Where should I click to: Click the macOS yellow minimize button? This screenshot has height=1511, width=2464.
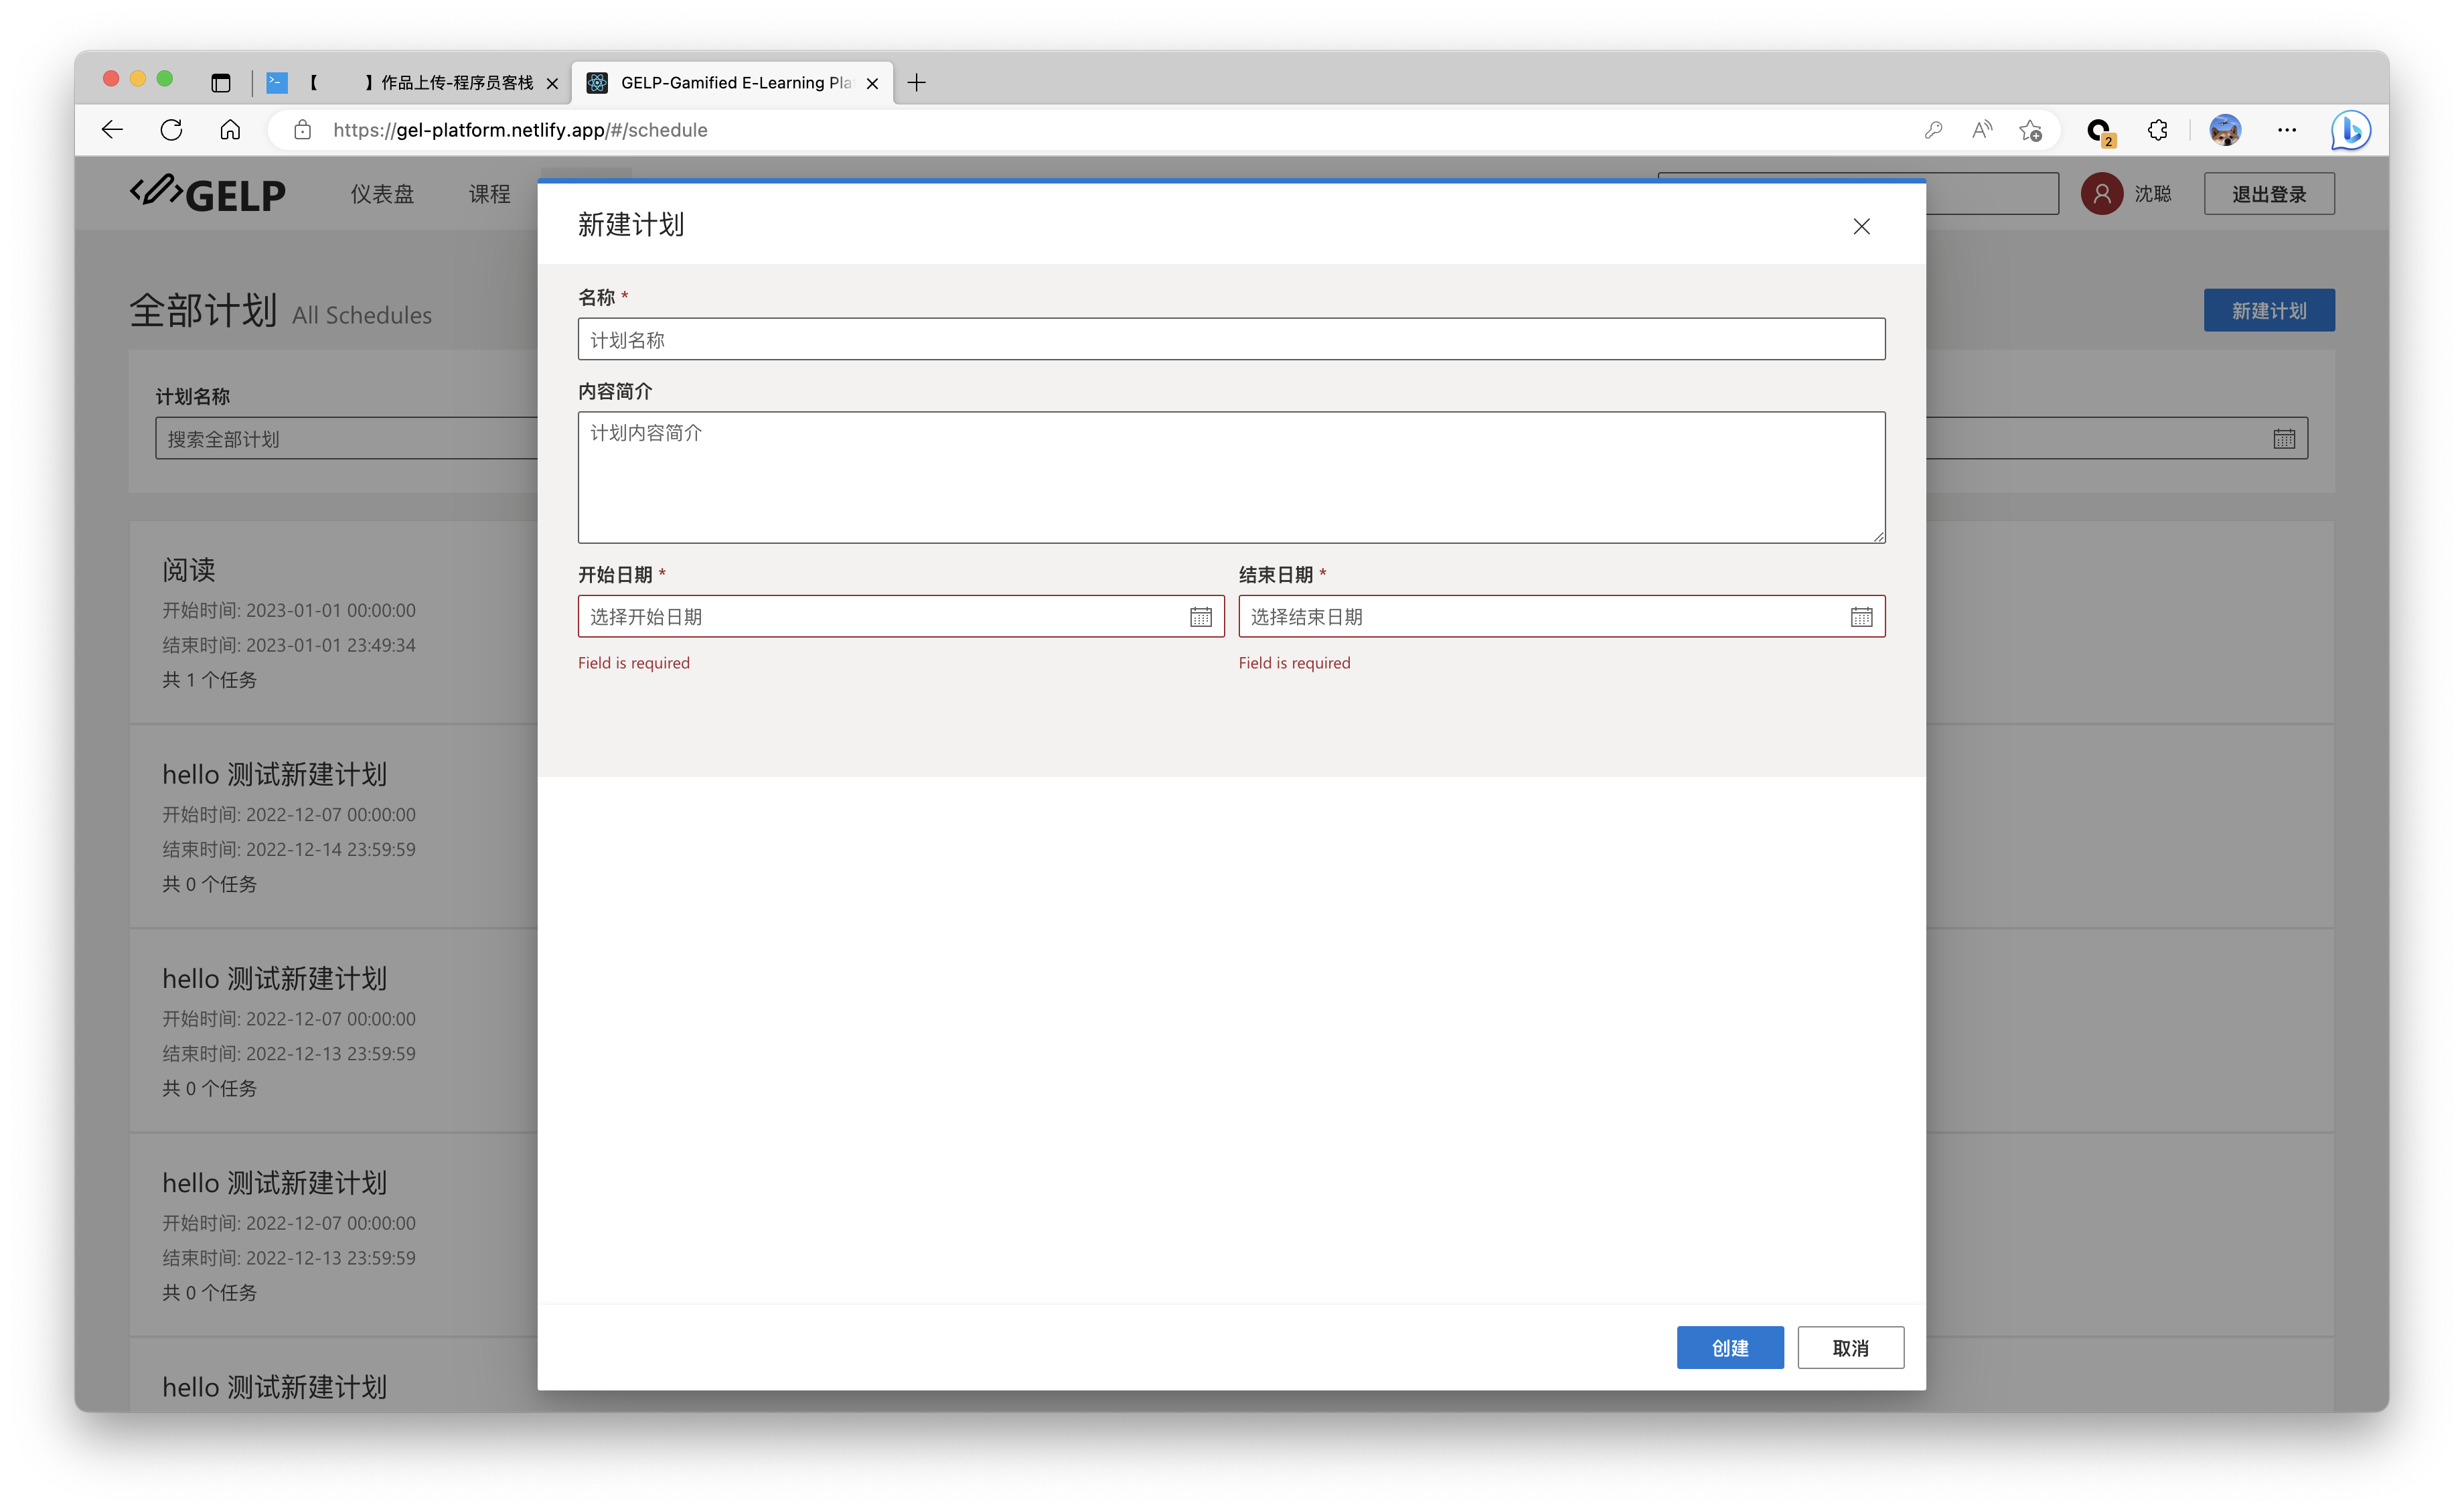(x=138, y=79)
